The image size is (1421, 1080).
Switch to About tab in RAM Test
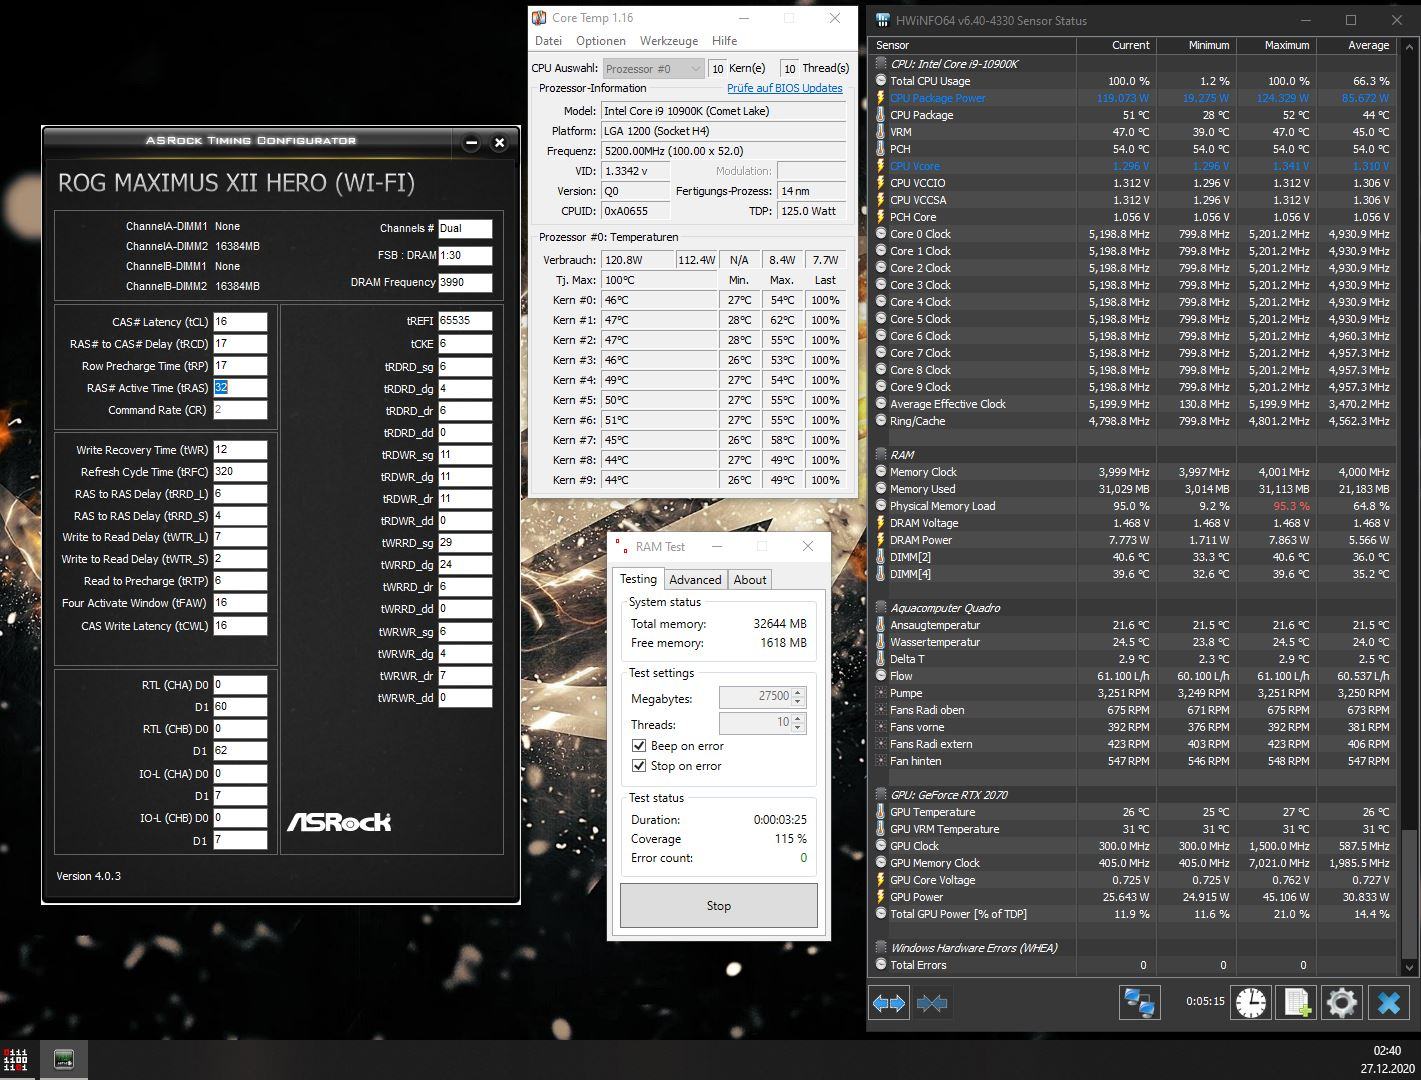(x=750, y=580)
